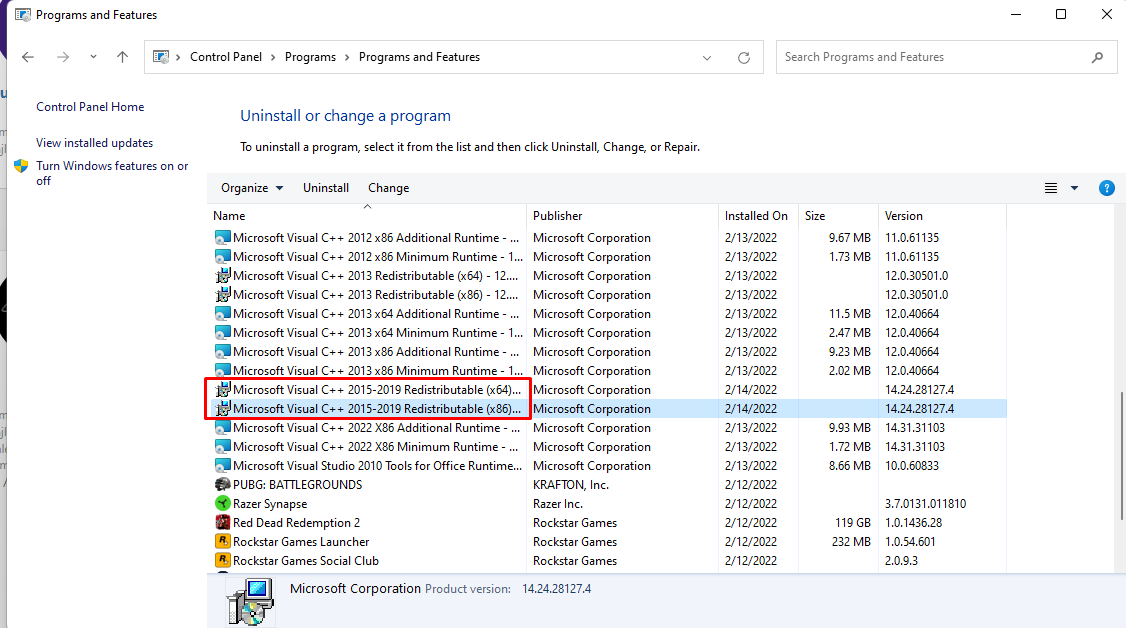This screenshot has height=628, width=1126.
Task: Click the 119 GB size cell
Action: pos(853,523)
